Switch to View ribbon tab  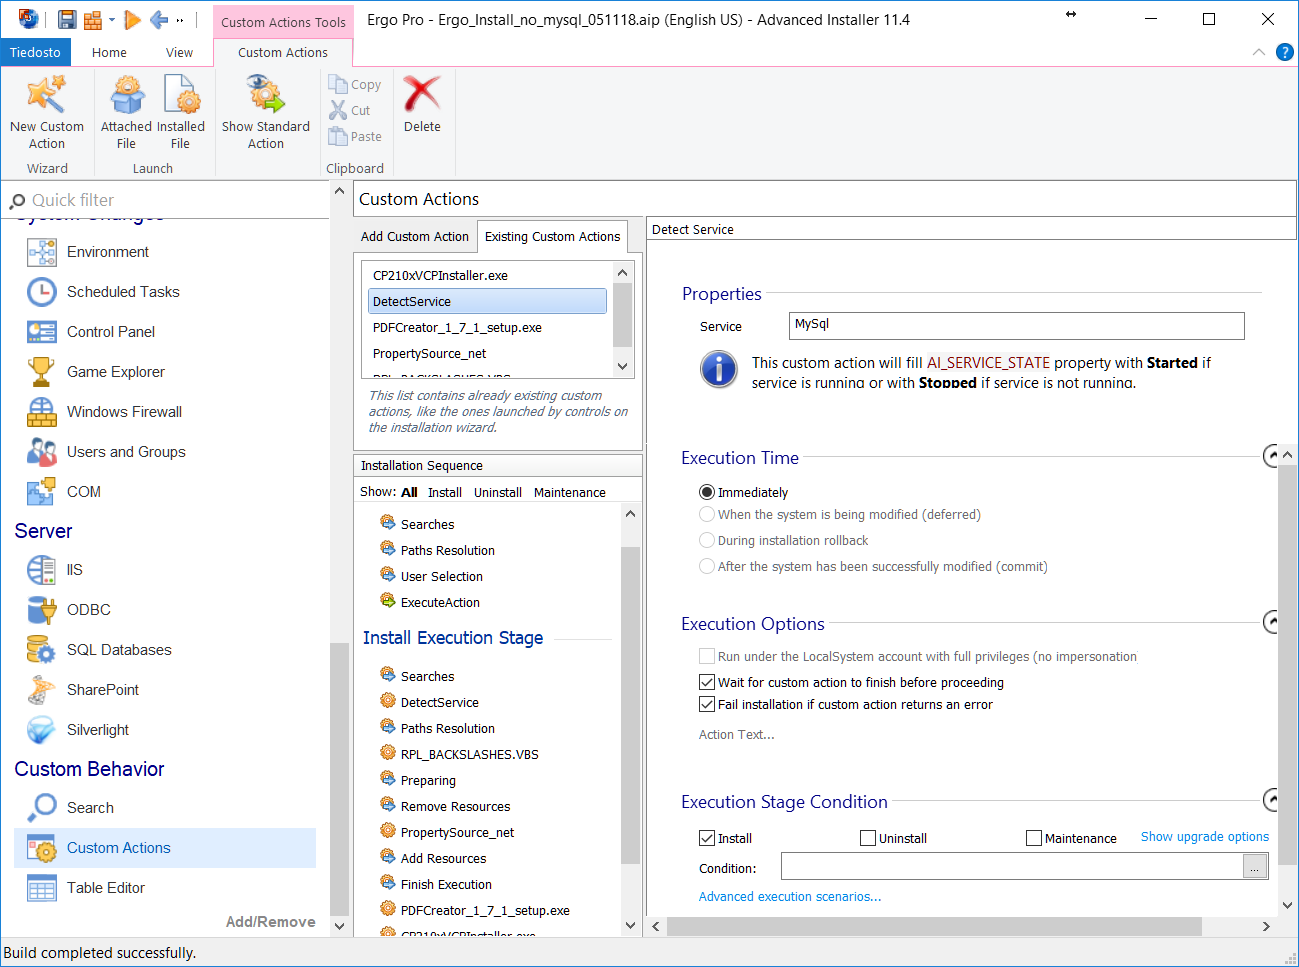click(x=179, y=52)
